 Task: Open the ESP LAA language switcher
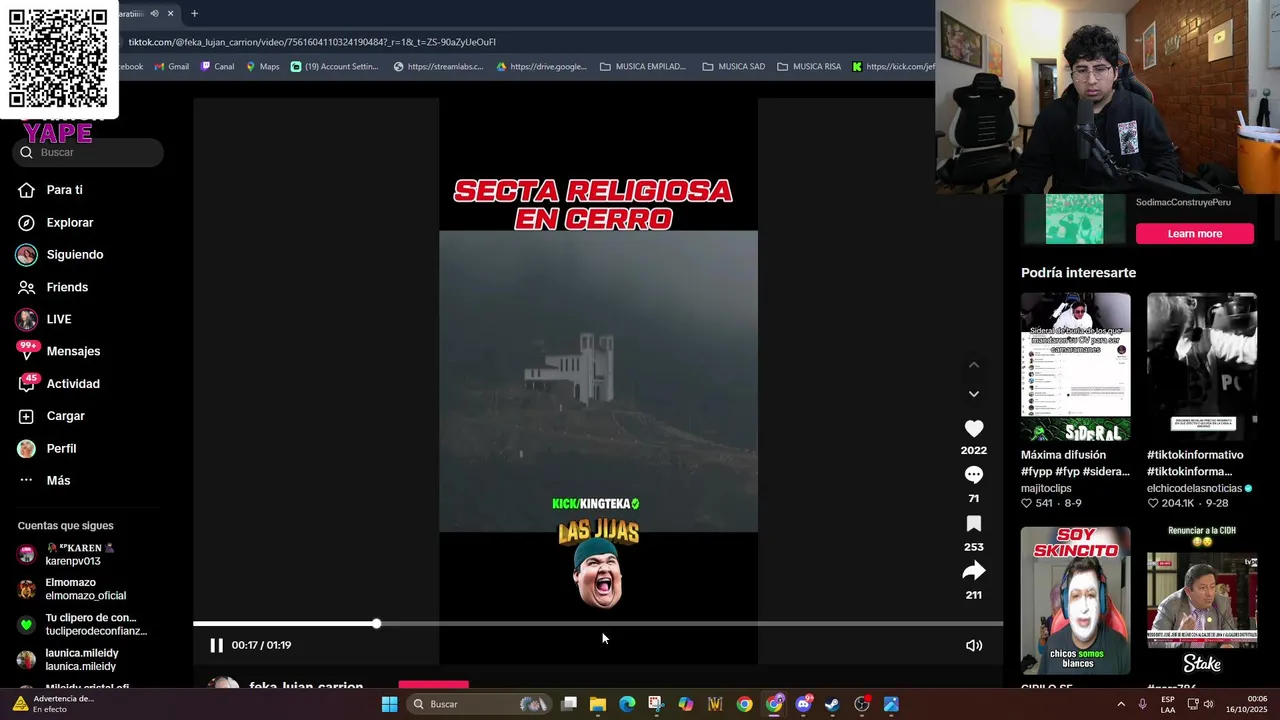tap(1168, 704)
